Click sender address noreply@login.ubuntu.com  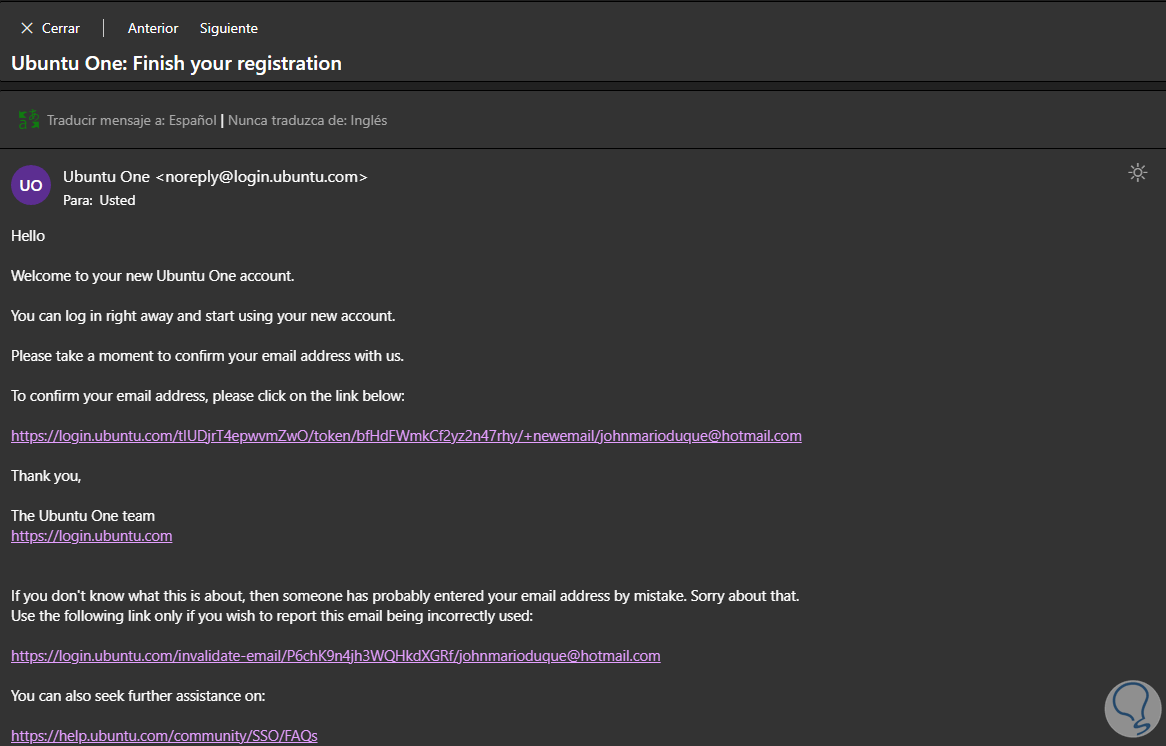click(x=262, y=176)
